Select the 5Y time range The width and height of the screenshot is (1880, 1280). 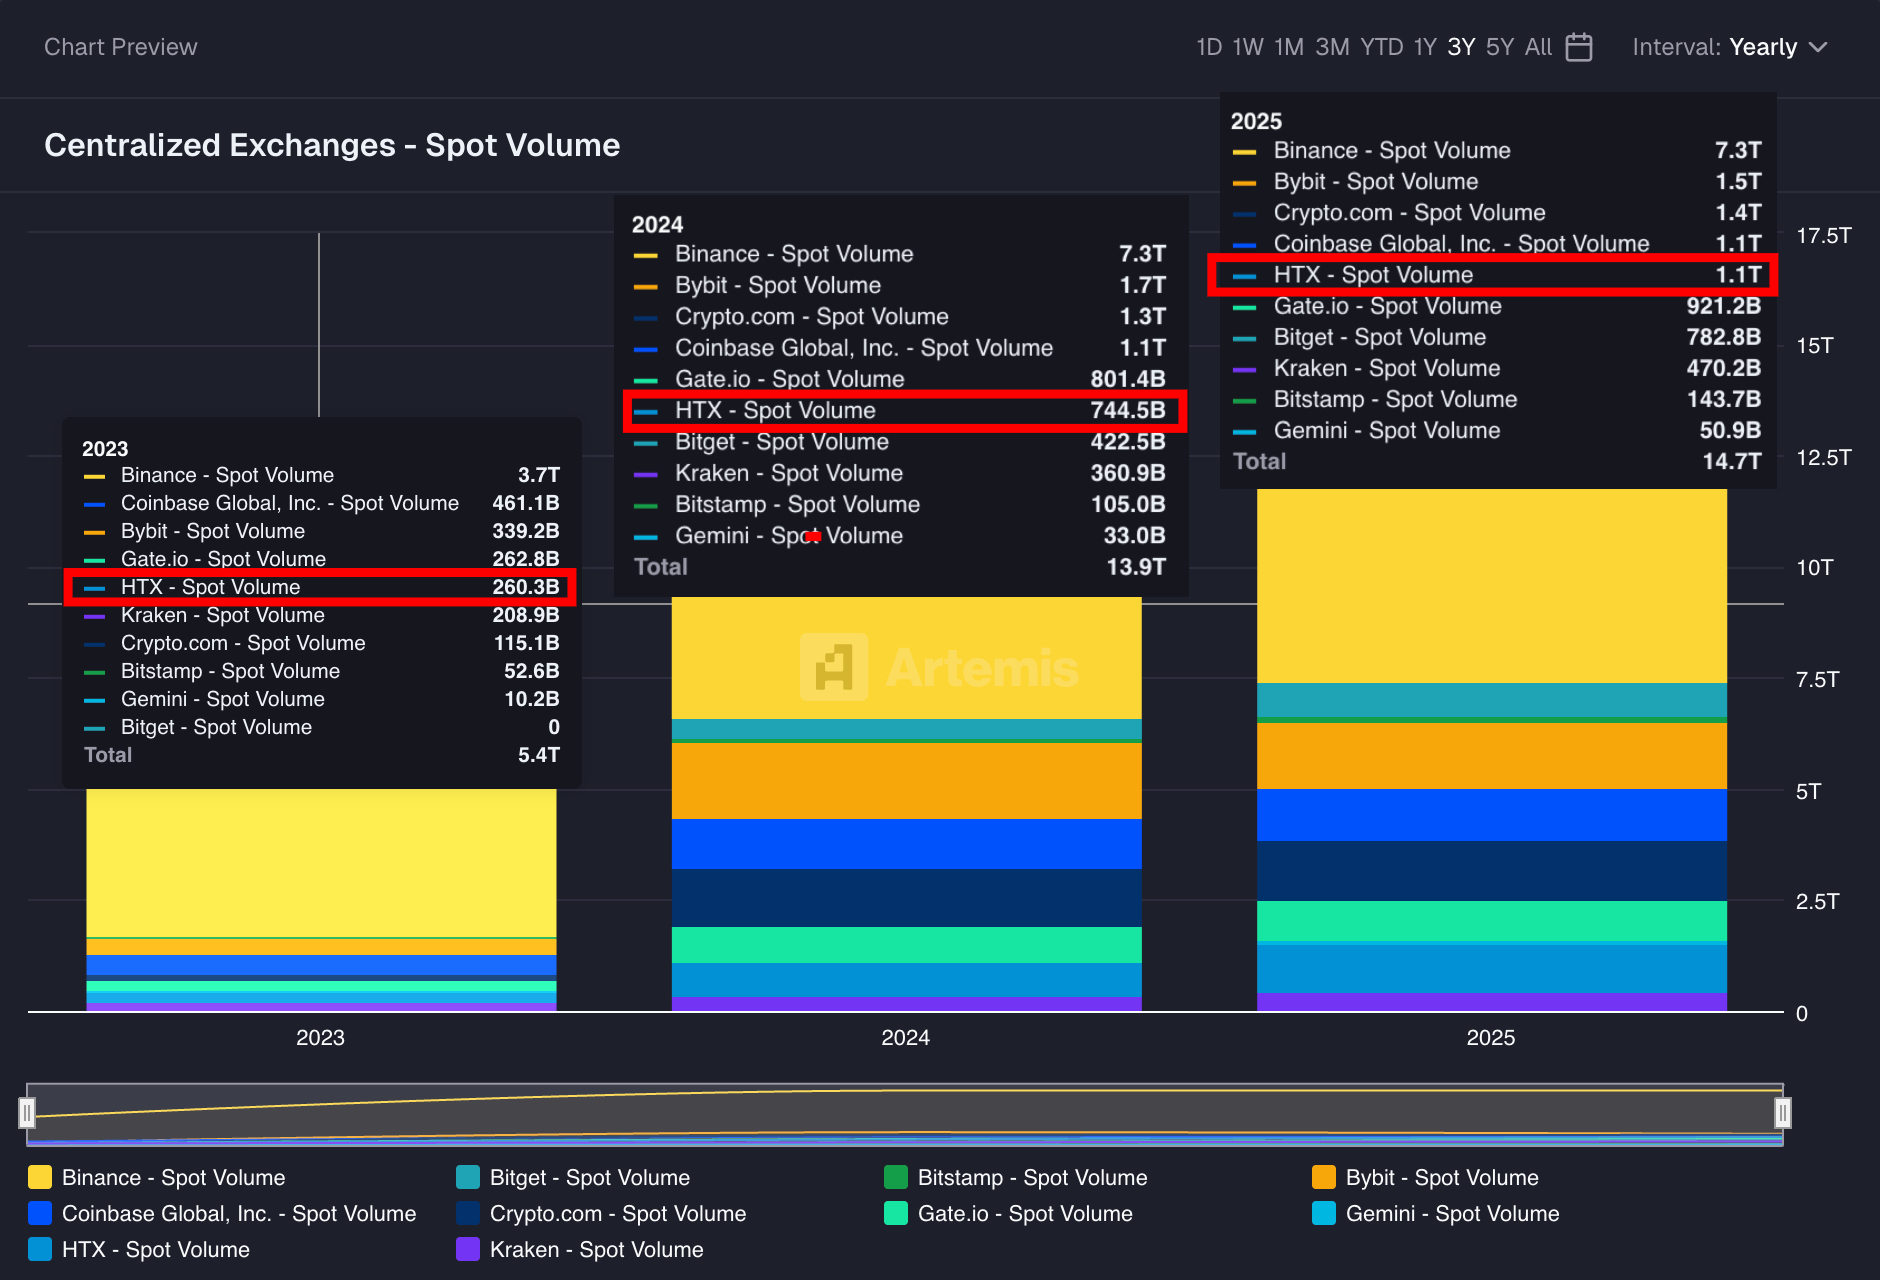pyautogui.click(x=1499, y=47)
